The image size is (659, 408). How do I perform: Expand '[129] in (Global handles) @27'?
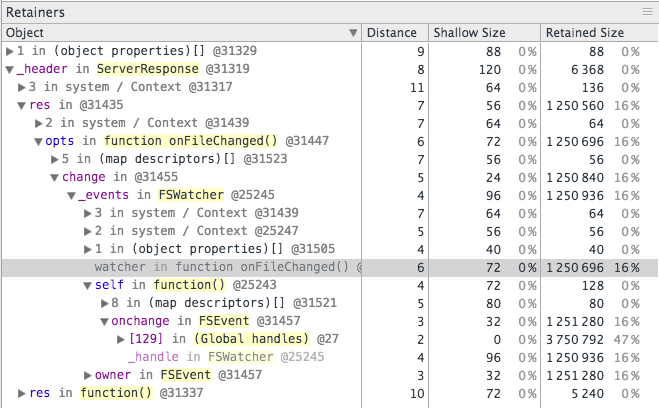(121, 340)
